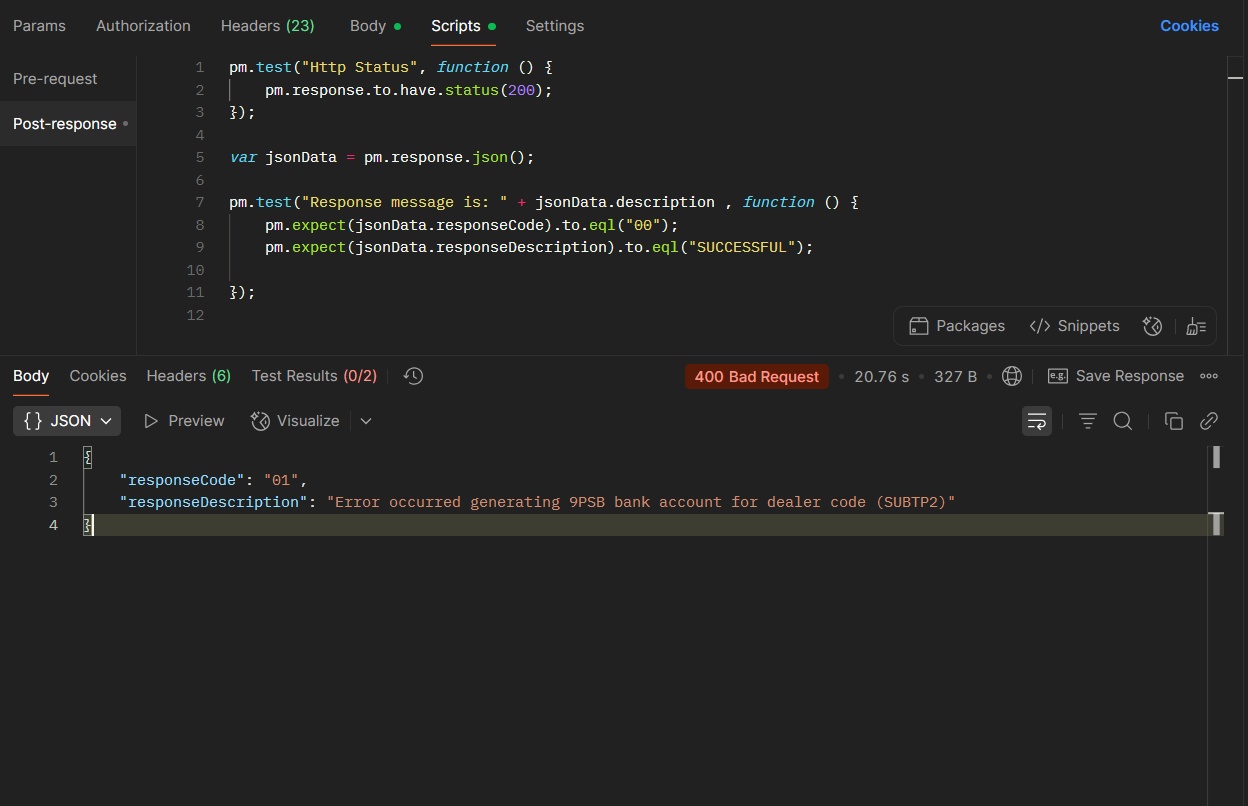Viewport: 1248px width, 806px height.
Task: Open the three-dot response options menu
Action: click(x=1209, y=376)
